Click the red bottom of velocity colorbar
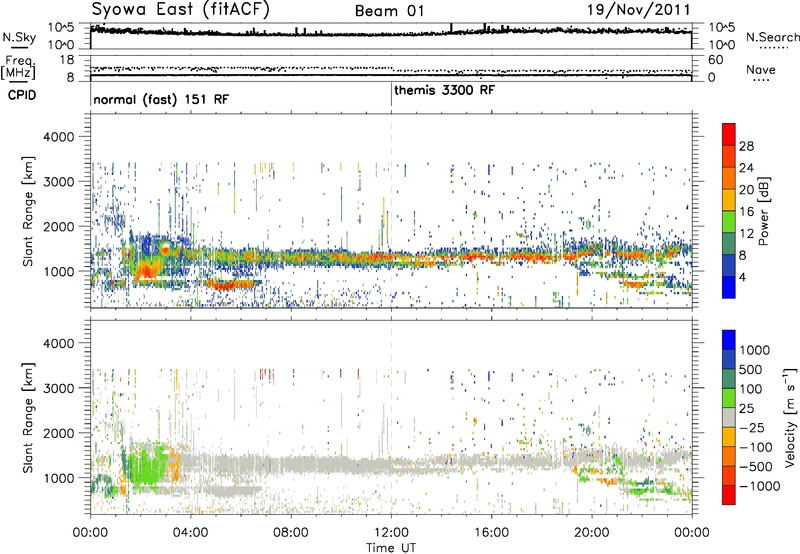The height and width of the screenshot is (554, 800). click(x=729, y=495)
